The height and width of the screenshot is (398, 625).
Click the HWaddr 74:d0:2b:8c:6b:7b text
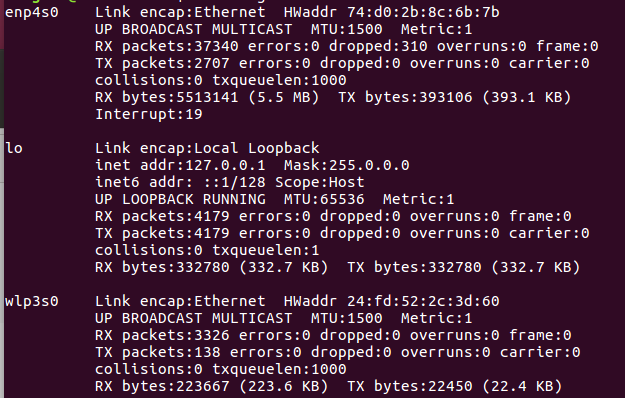(391, 12)
